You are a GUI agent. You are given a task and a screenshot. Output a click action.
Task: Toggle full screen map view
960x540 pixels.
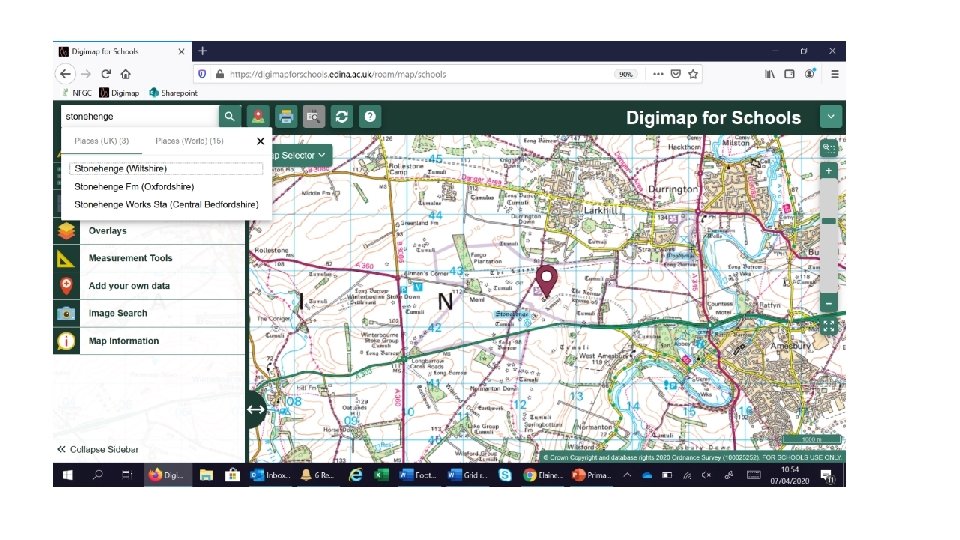828,326
